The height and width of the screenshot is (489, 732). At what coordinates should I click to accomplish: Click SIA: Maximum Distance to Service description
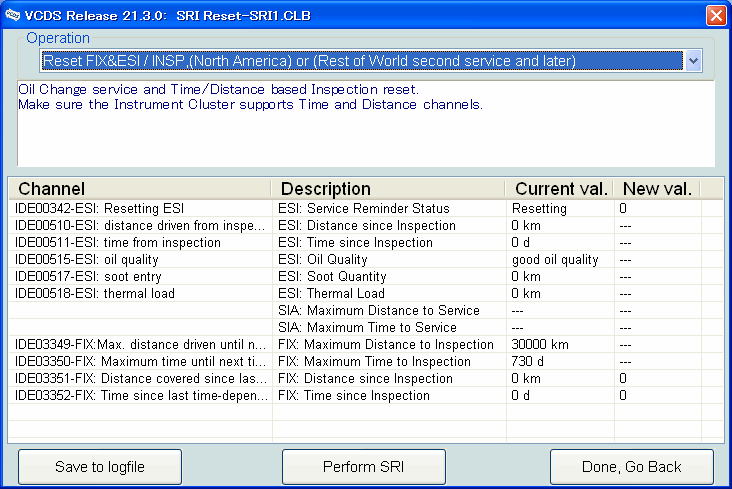[379, 311]
